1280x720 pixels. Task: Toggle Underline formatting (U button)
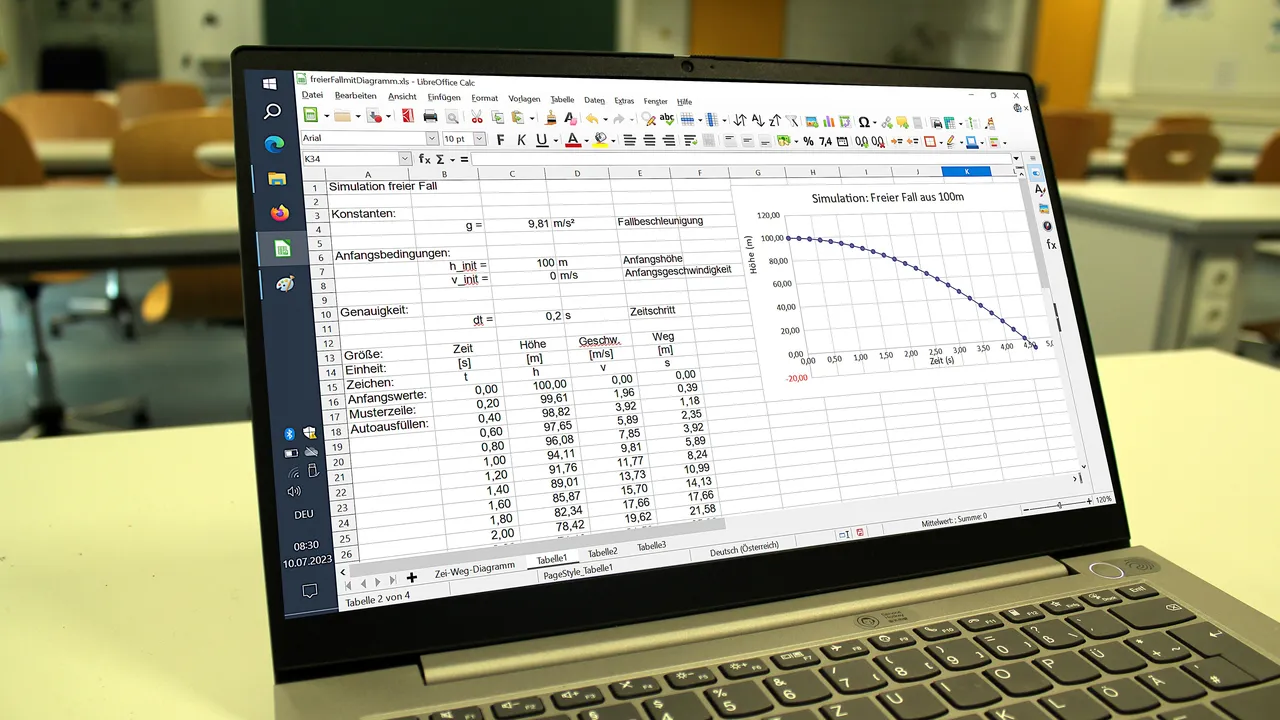[541, 140]
